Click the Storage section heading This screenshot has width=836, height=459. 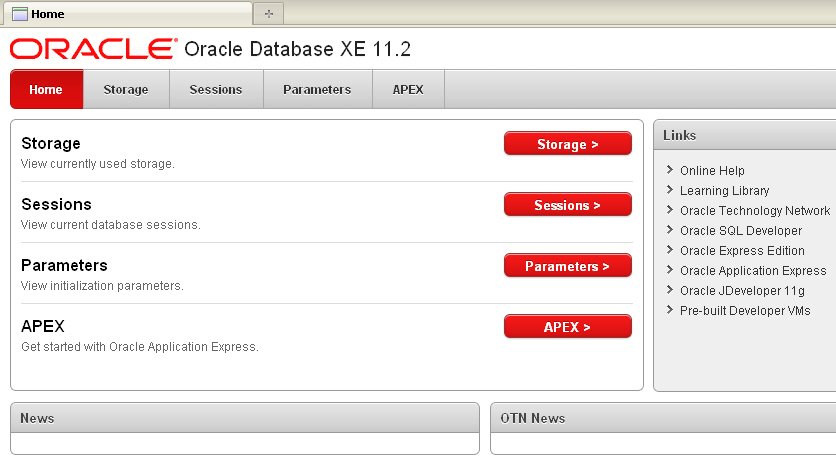(51, 143)
